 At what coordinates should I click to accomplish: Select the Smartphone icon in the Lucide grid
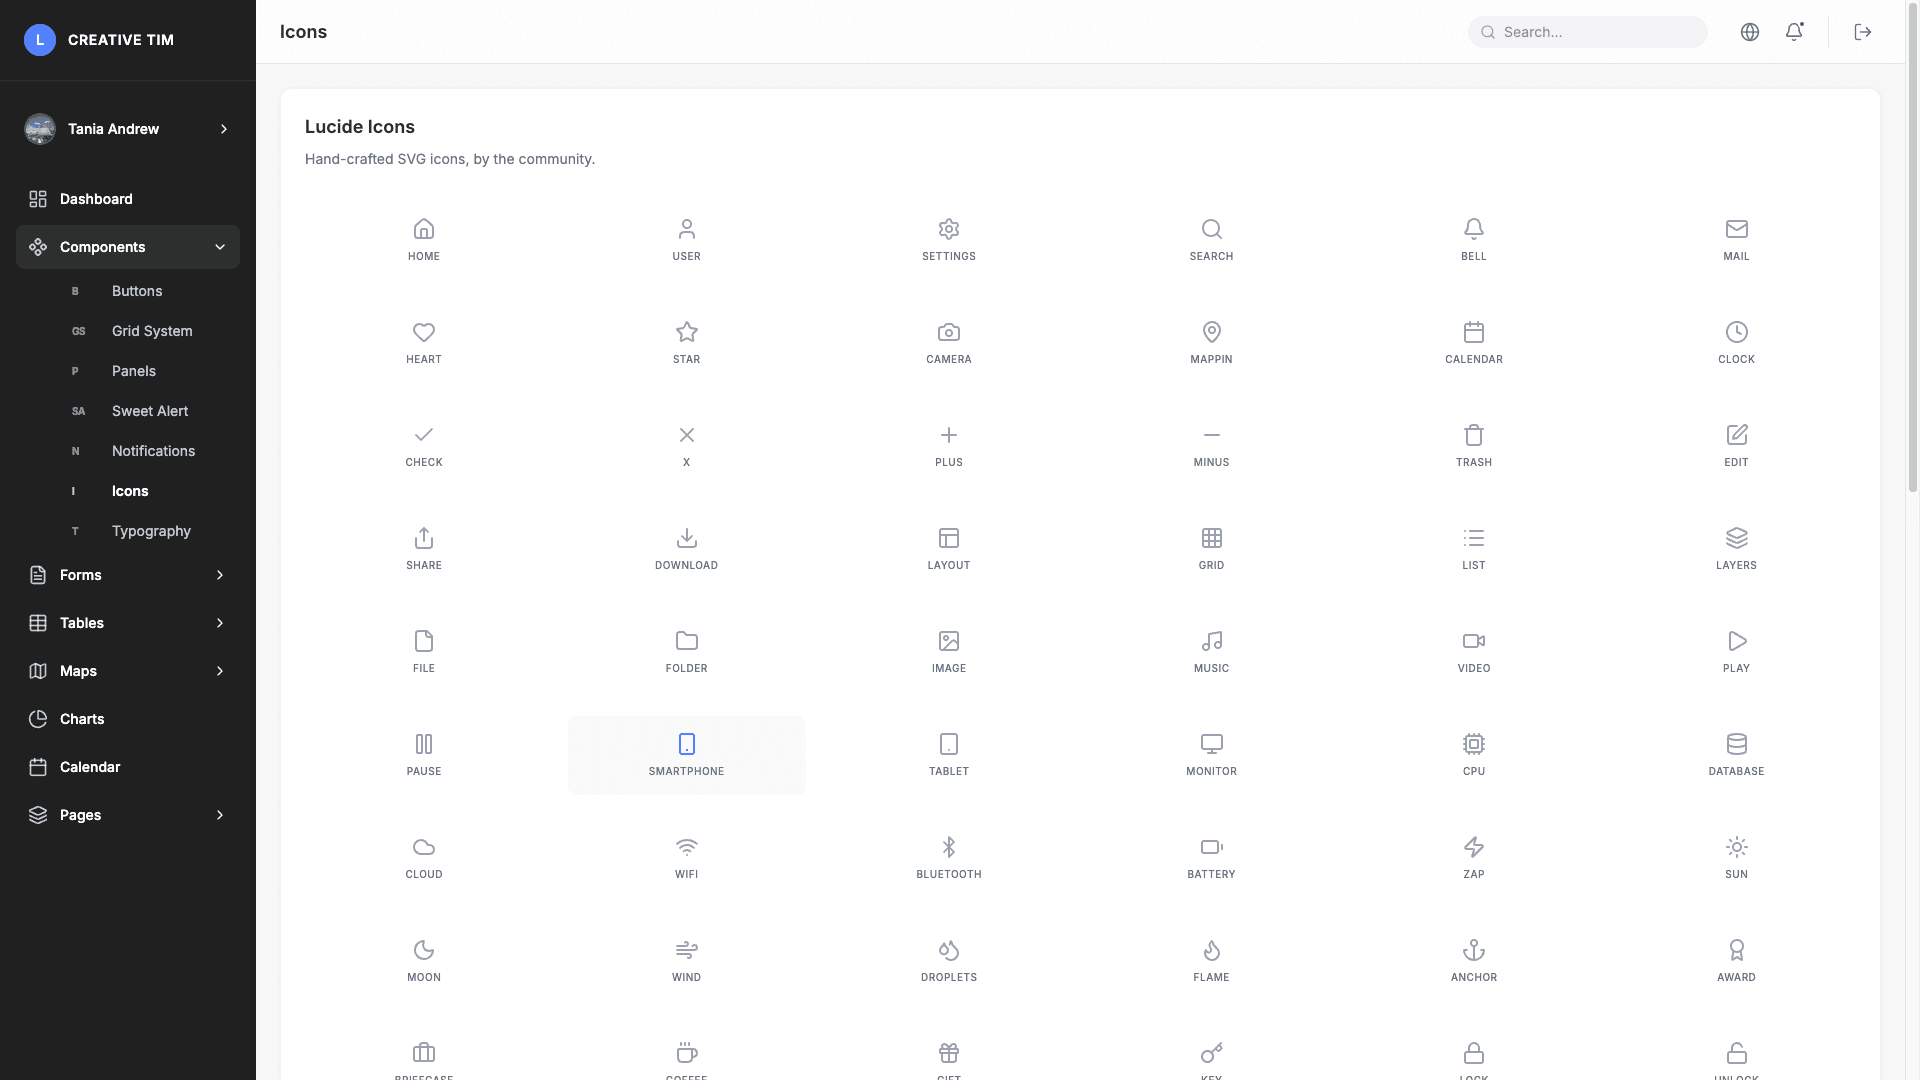pos(686,753)
